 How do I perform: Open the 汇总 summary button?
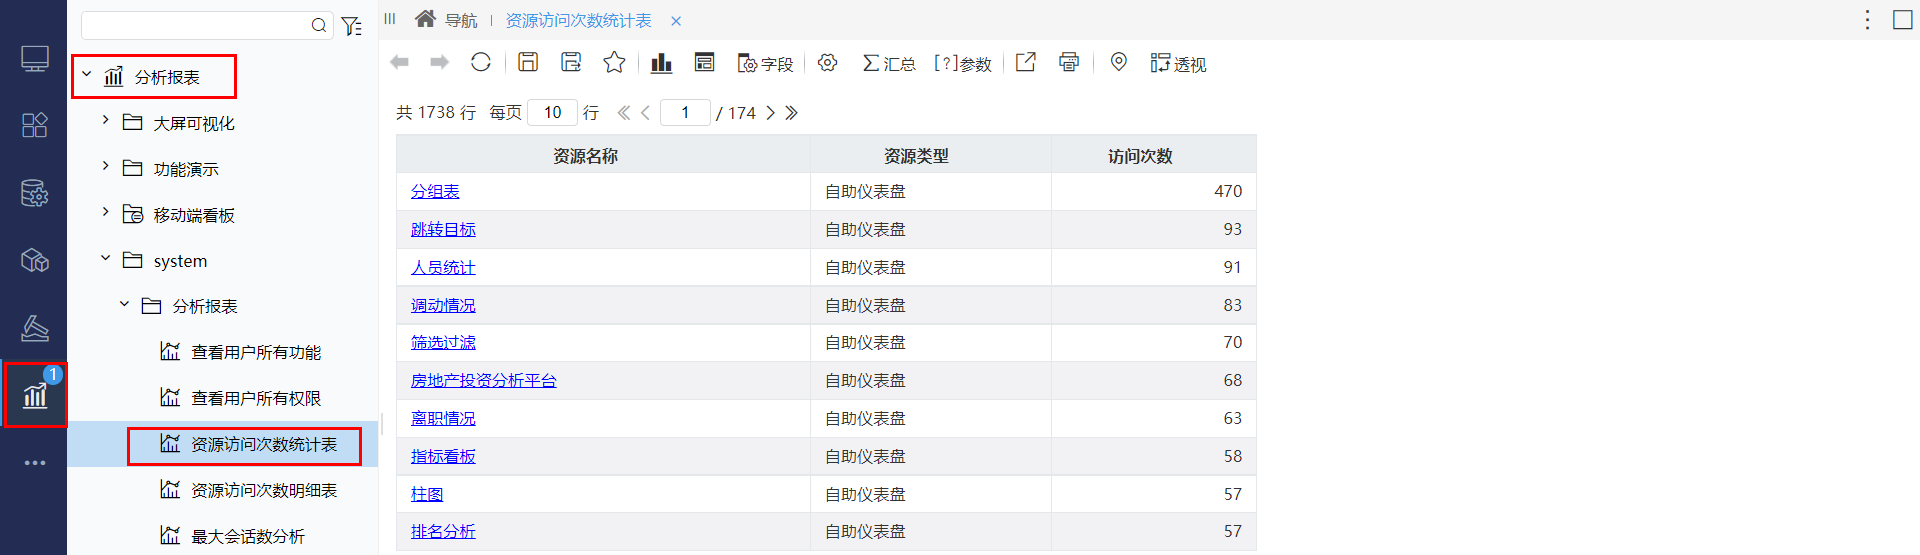[x=889, y=63]
